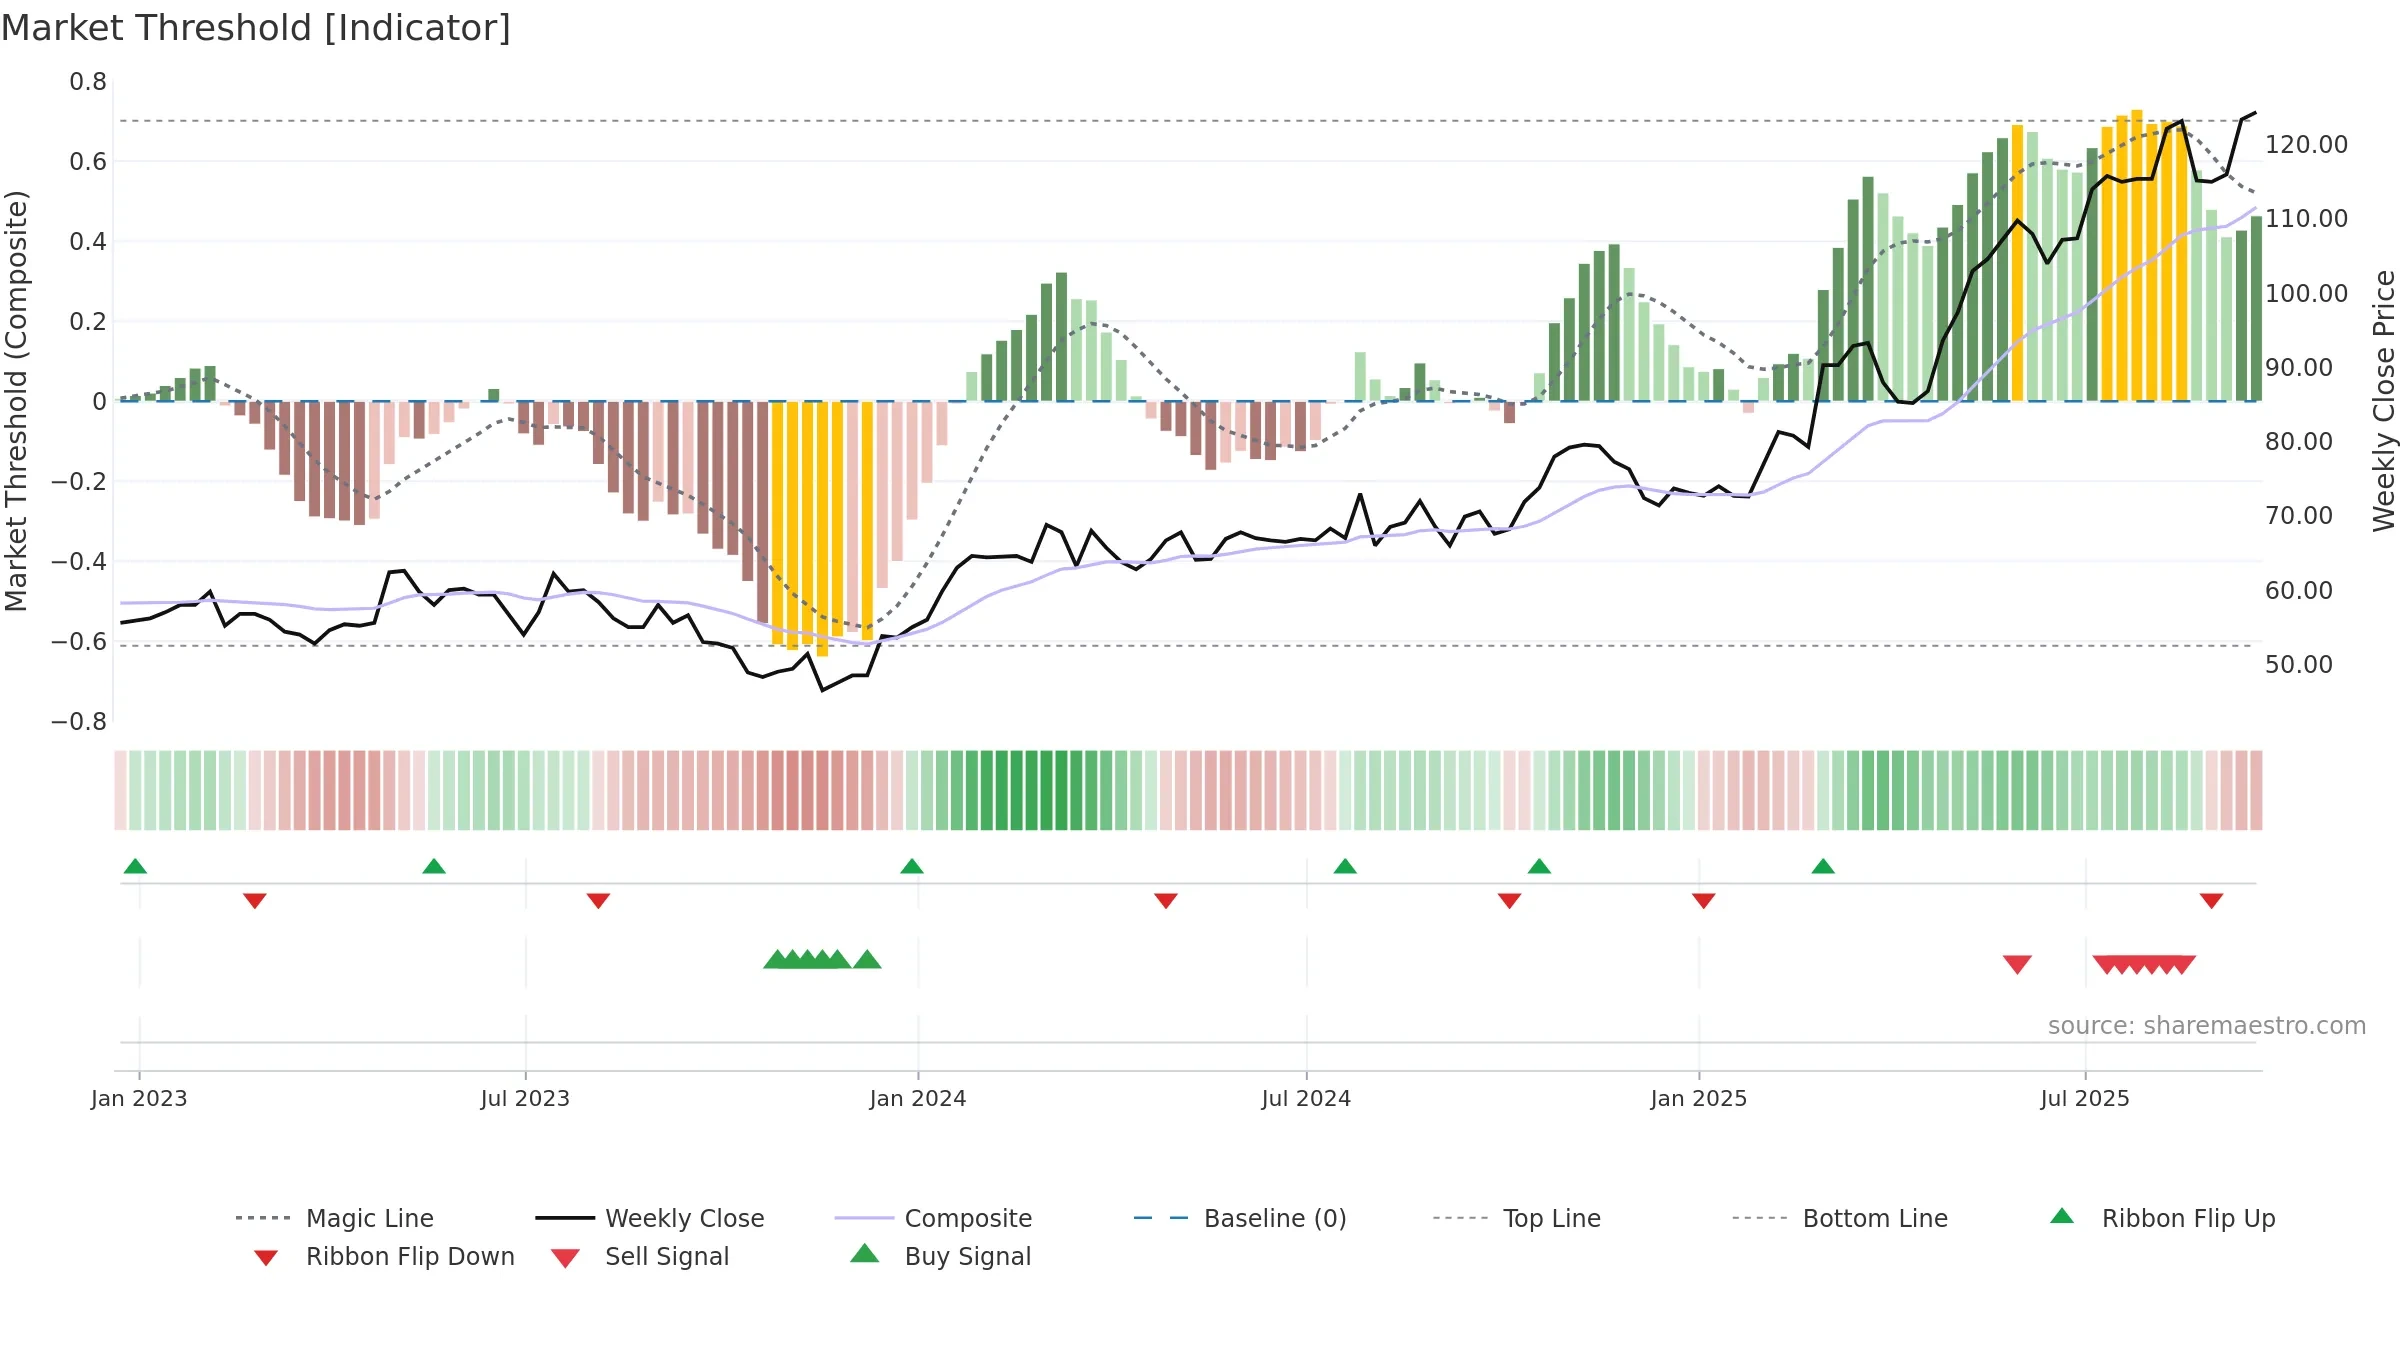
Task: Select the Ribbon Flip Down triangle around Aug 2023
Action: pyautogui.click(x=598, y=901)
